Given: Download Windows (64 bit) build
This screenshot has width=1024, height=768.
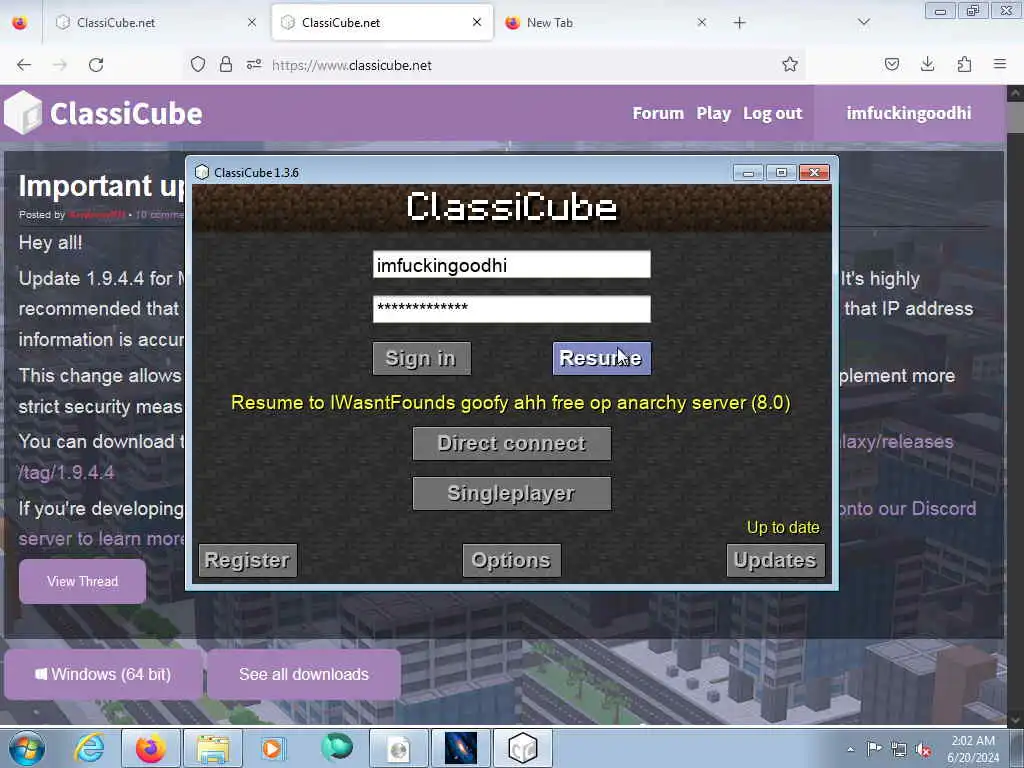Looking at the screenshot, I should coord(103,674).
